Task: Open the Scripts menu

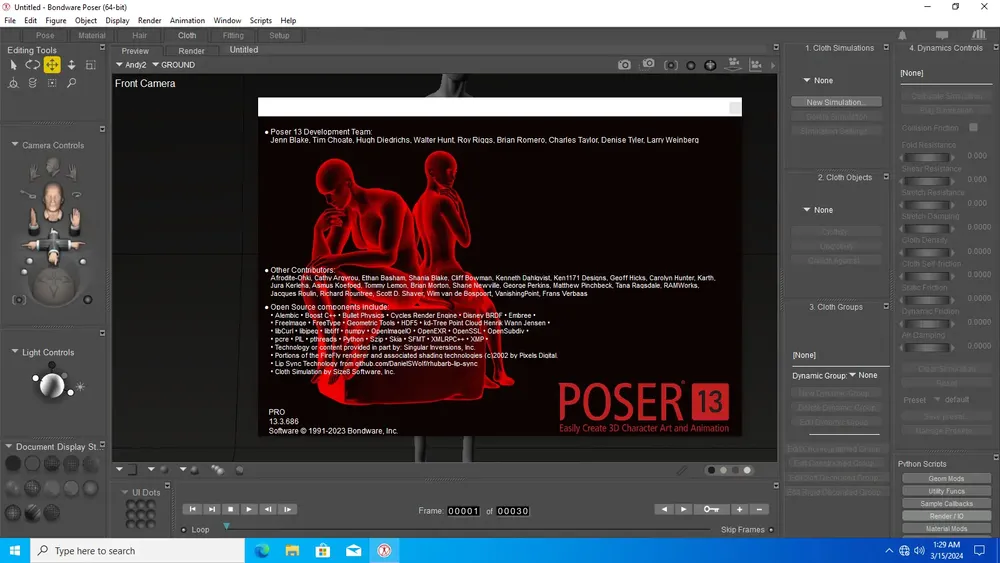Action: pyautogui.click(x=261, y=20)
